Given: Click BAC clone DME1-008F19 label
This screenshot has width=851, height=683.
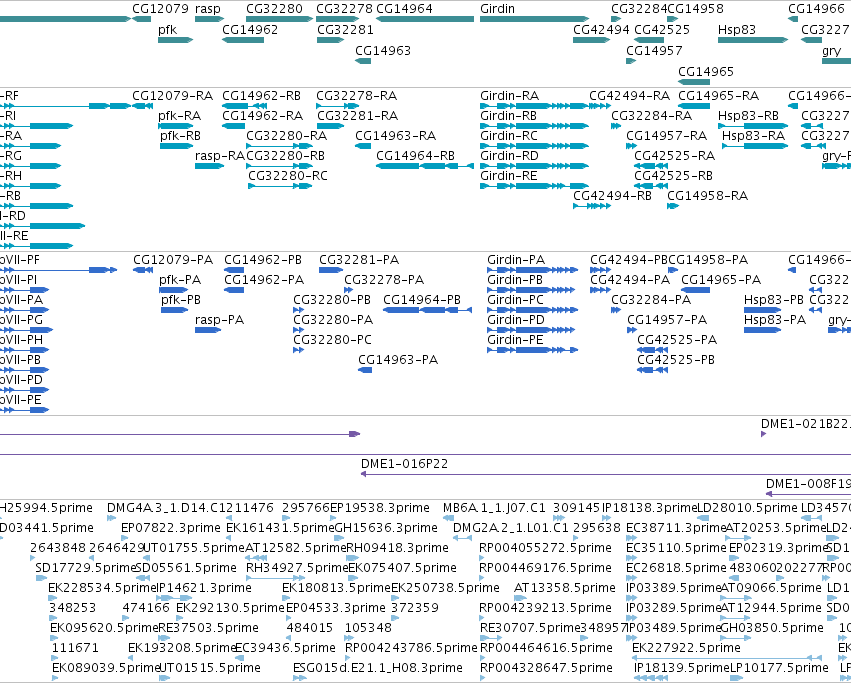Looking at the screenshot, I should pyautogui.click(x=808, y=484).
